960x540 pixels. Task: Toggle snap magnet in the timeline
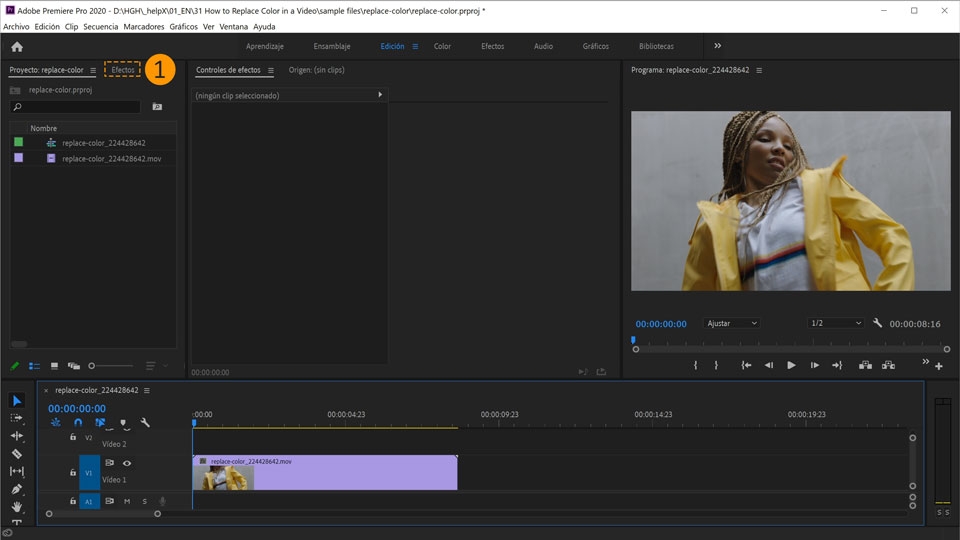pyautogui.click(x=78, y=423)
